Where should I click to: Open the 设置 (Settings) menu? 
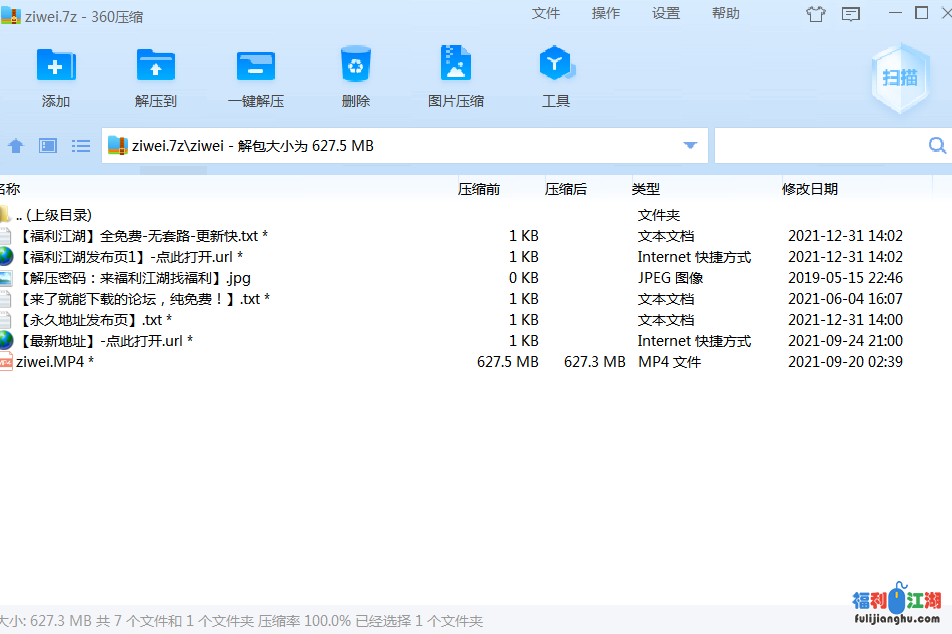666,13
